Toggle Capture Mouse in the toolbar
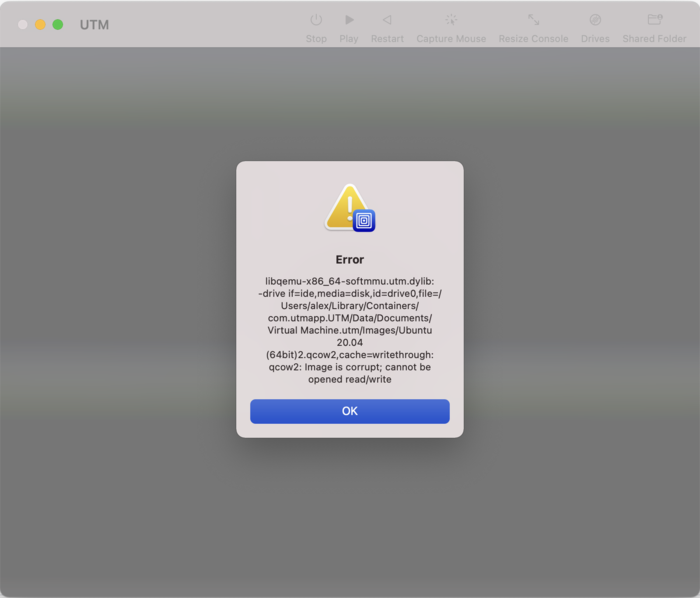Image resolution: width=700 pixels, height=598 pixels. [451, 20]
